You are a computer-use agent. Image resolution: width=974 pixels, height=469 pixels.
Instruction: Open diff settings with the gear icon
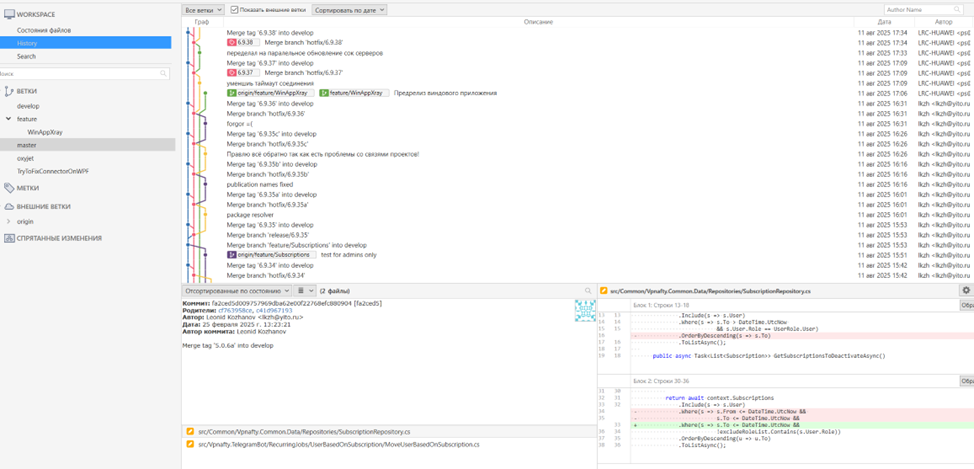coord(965,290)
